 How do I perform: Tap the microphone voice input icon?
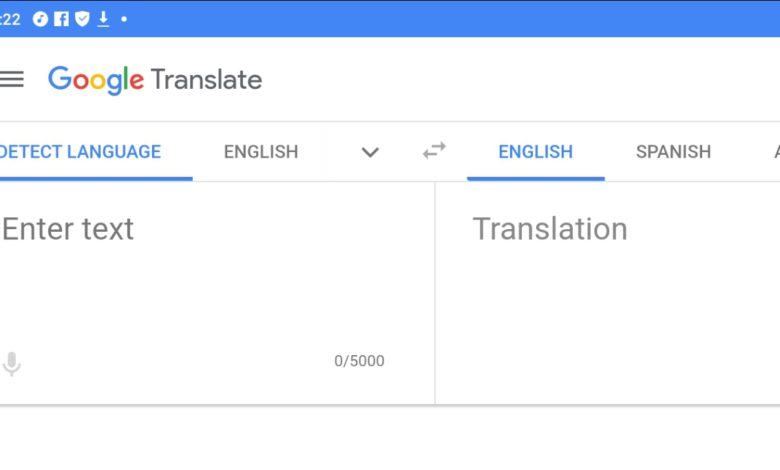[12, 364]
